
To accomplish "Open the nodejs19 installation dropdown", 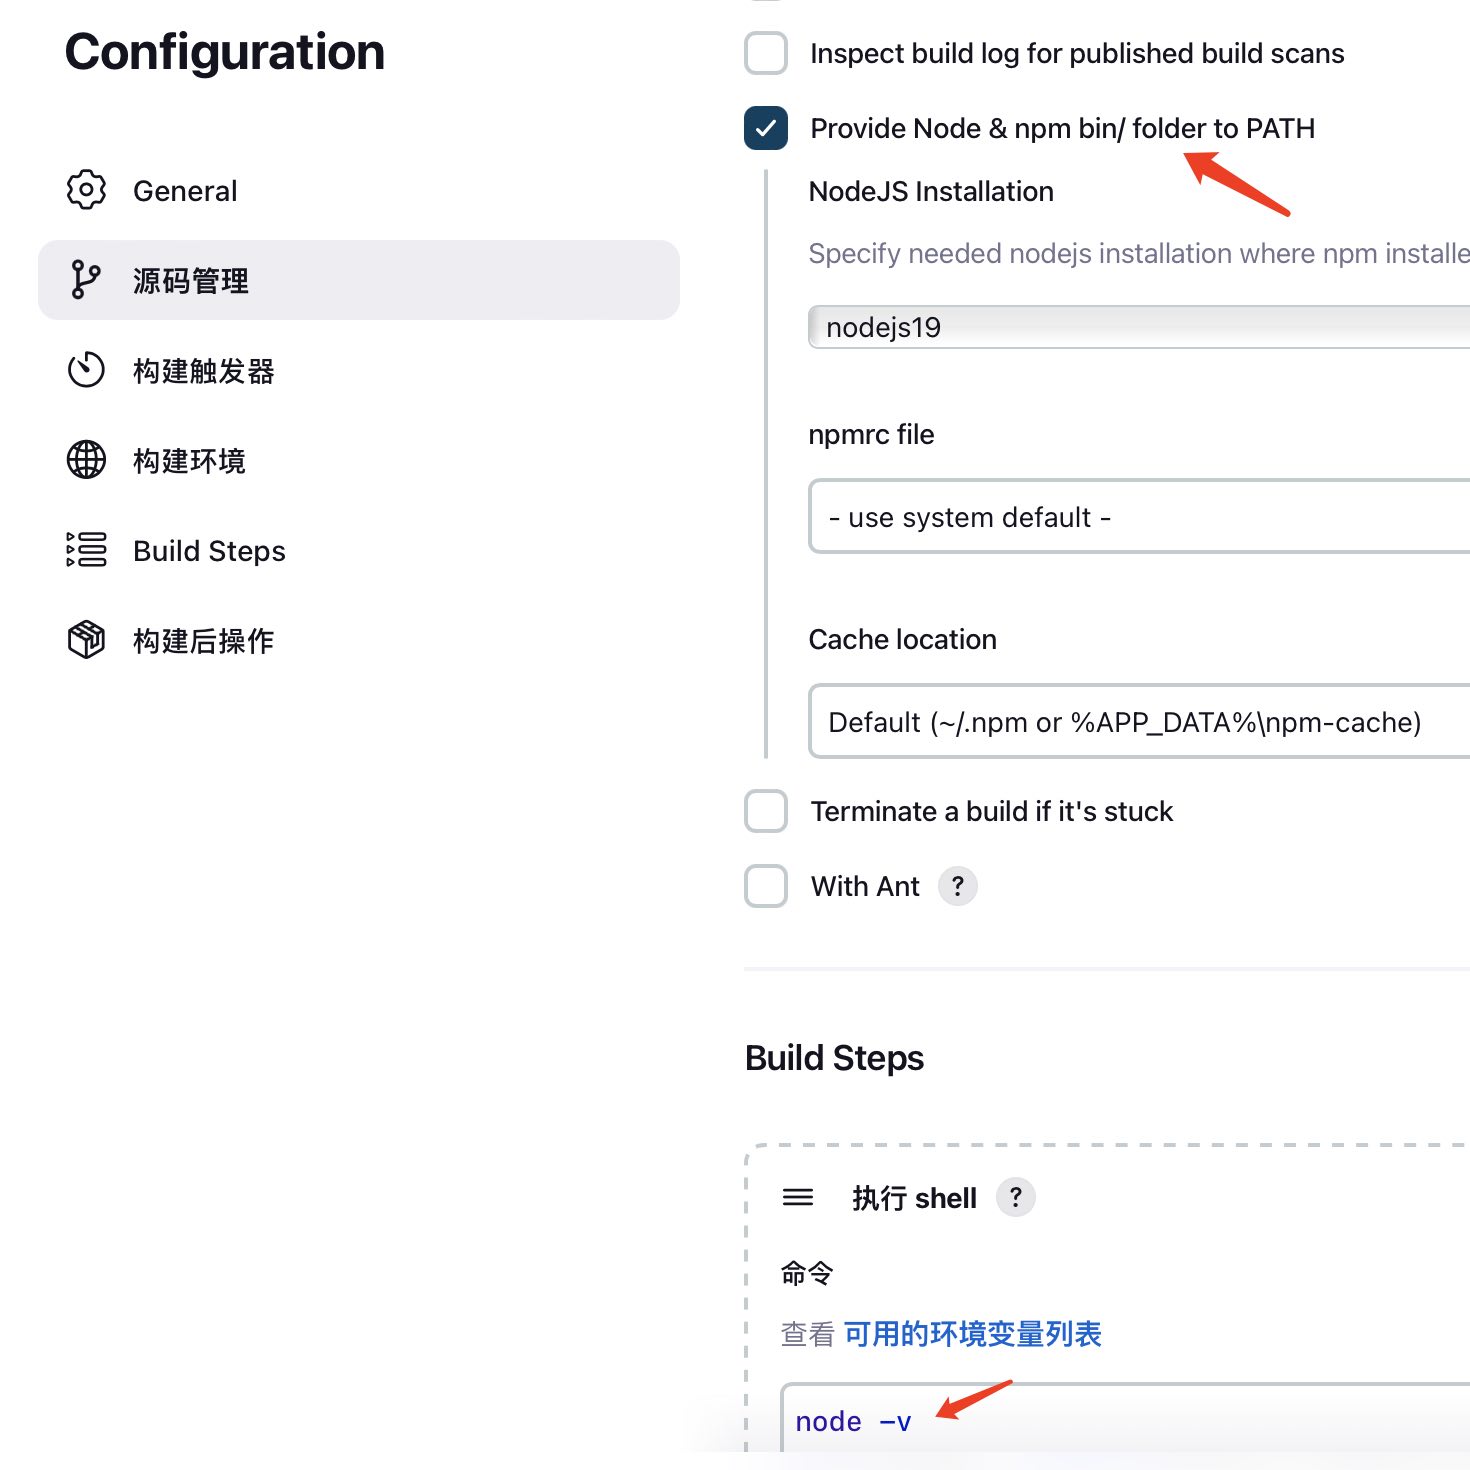I will (1139, 327).
